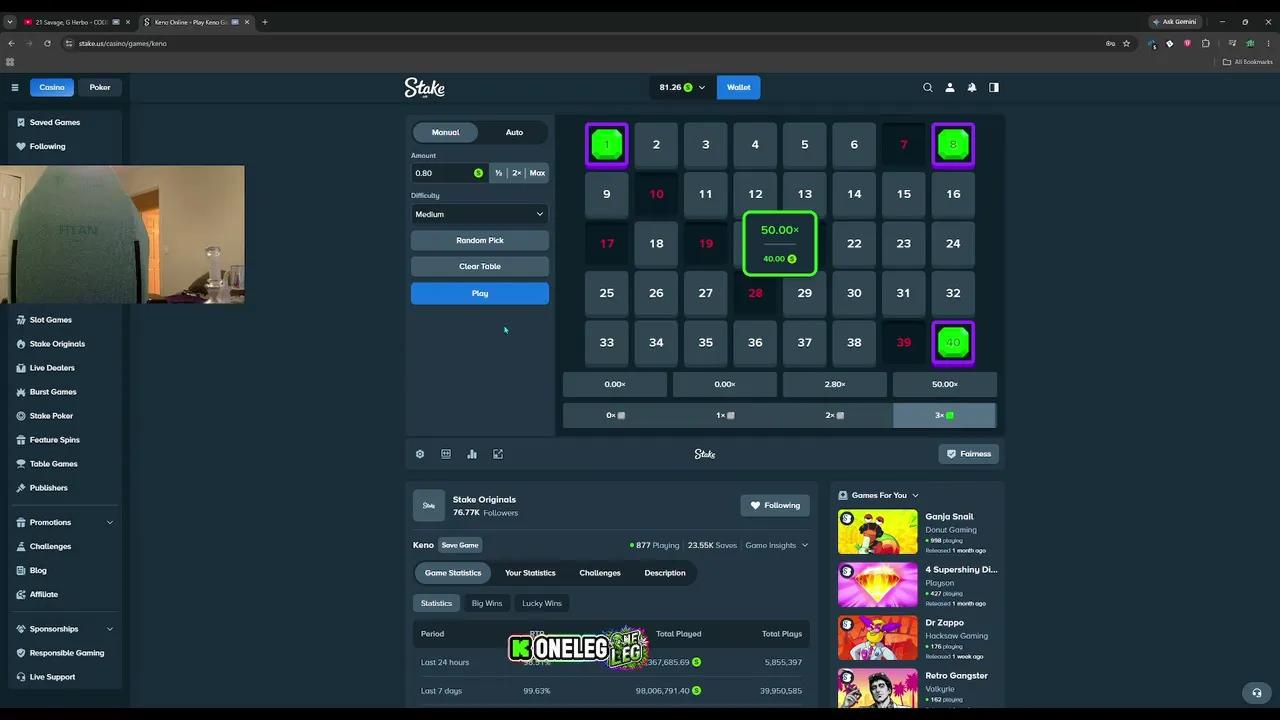Open Slot Games in the sidebar
Image resolution: width=1280 pixels, height=720 pixels.
pyautogui.click(x=51, y=320)
